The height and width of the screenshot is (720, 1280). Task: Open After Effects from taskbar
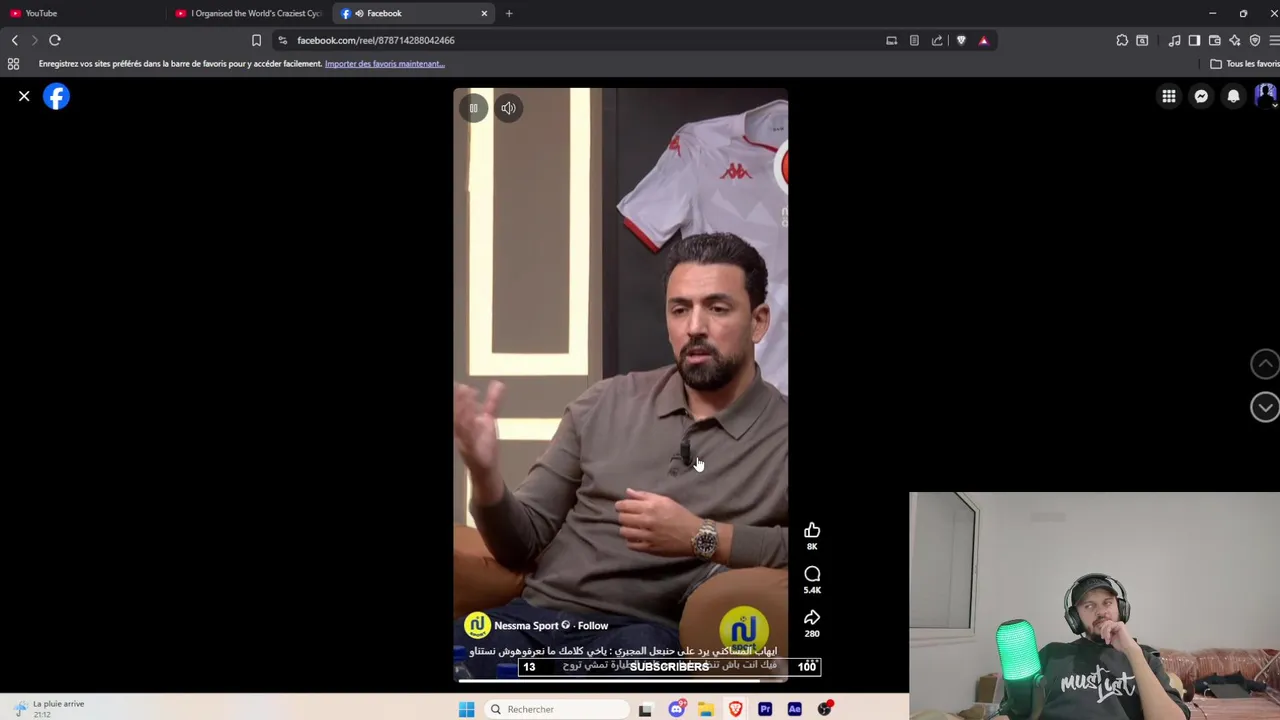[794, 709]
